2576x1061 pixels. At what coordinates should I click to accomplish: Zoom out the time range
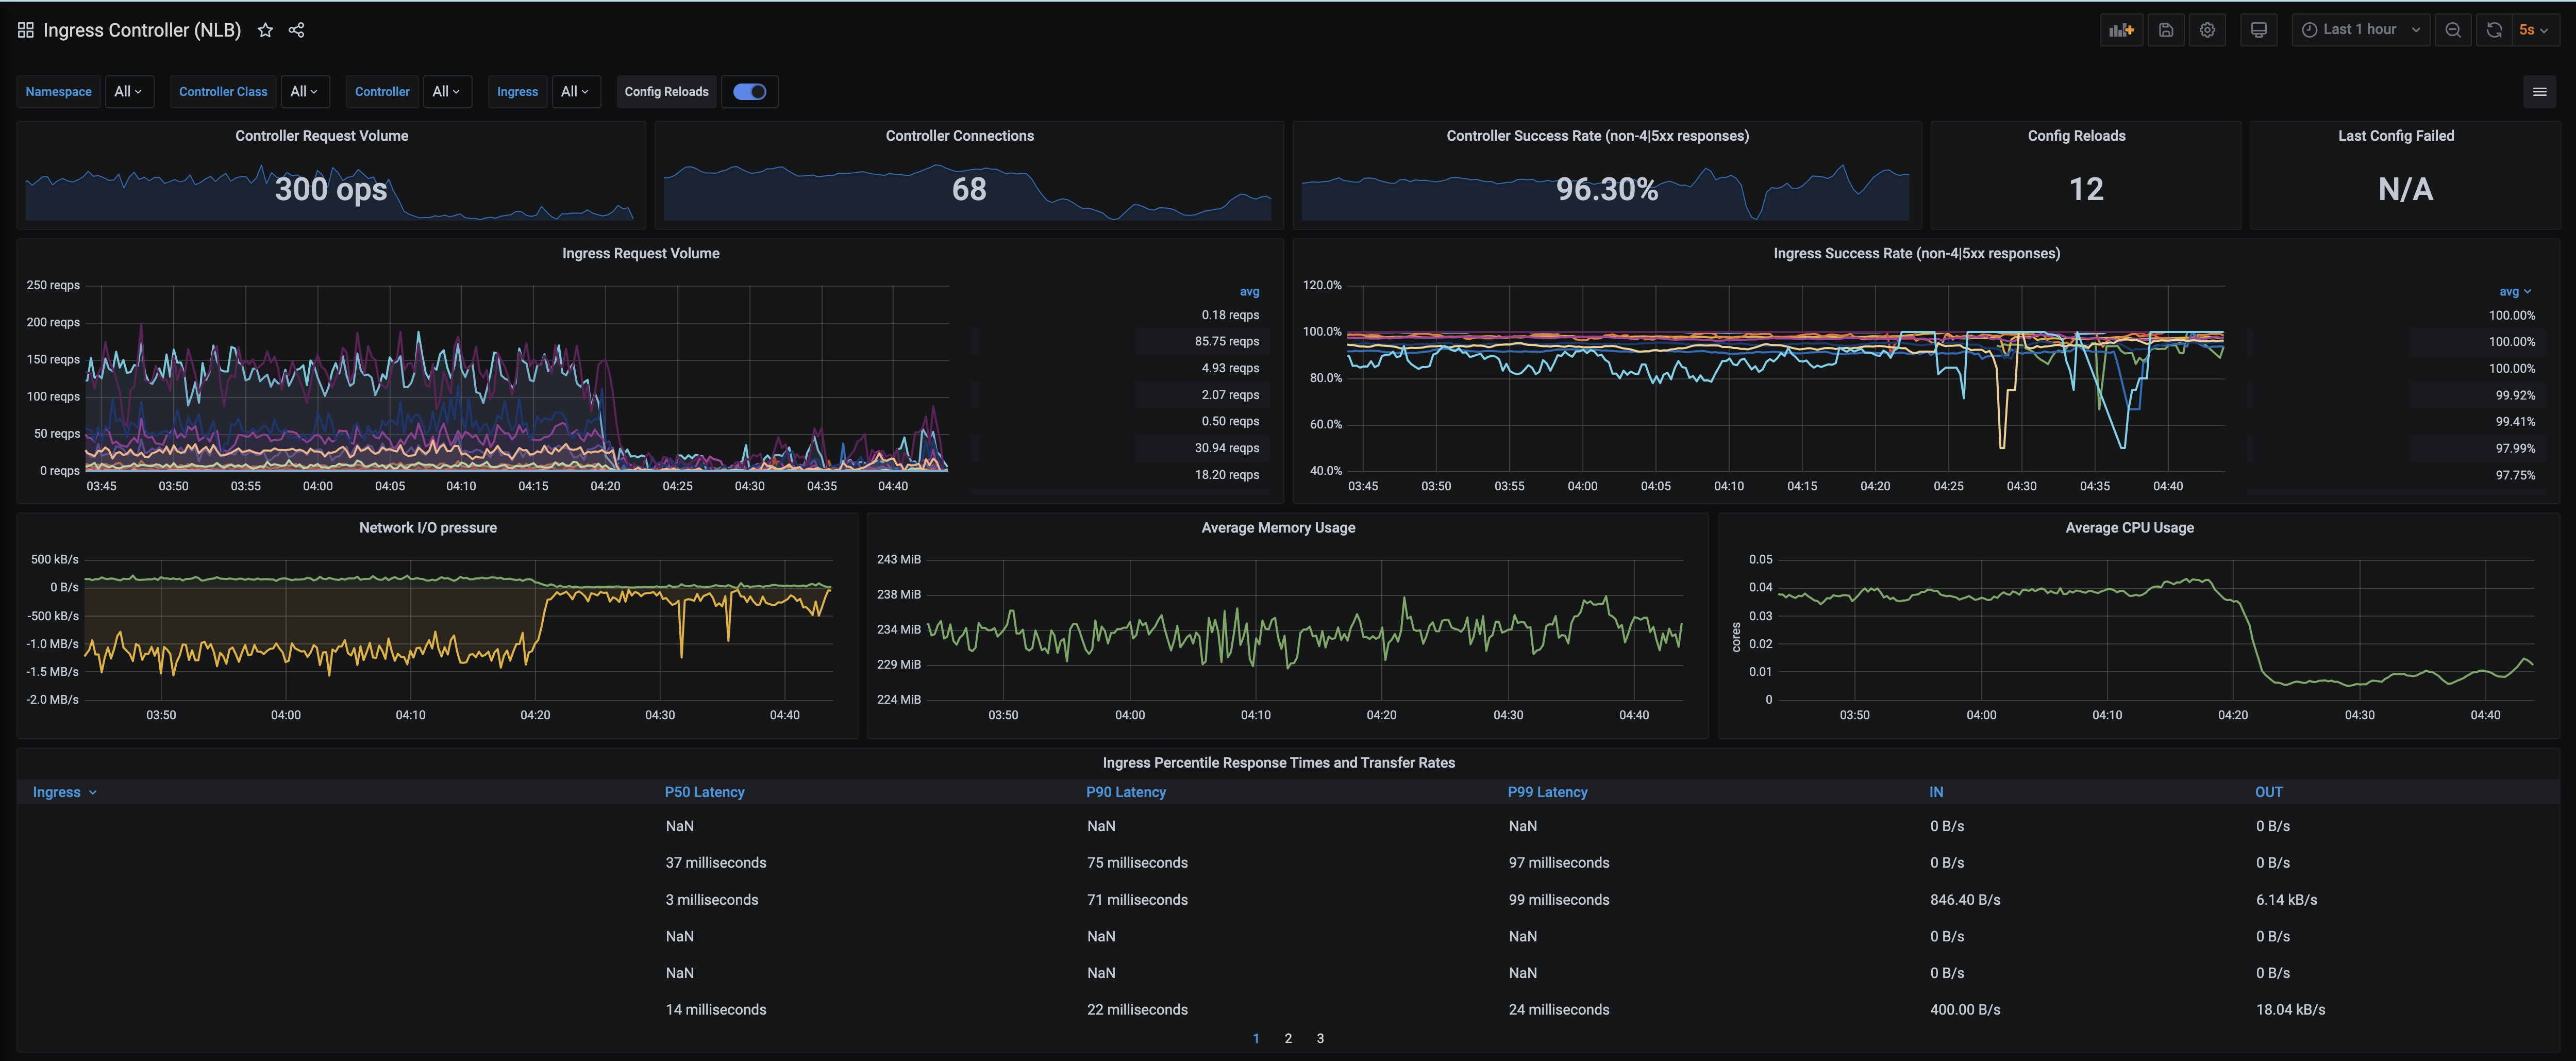[x=2452, y=30]
